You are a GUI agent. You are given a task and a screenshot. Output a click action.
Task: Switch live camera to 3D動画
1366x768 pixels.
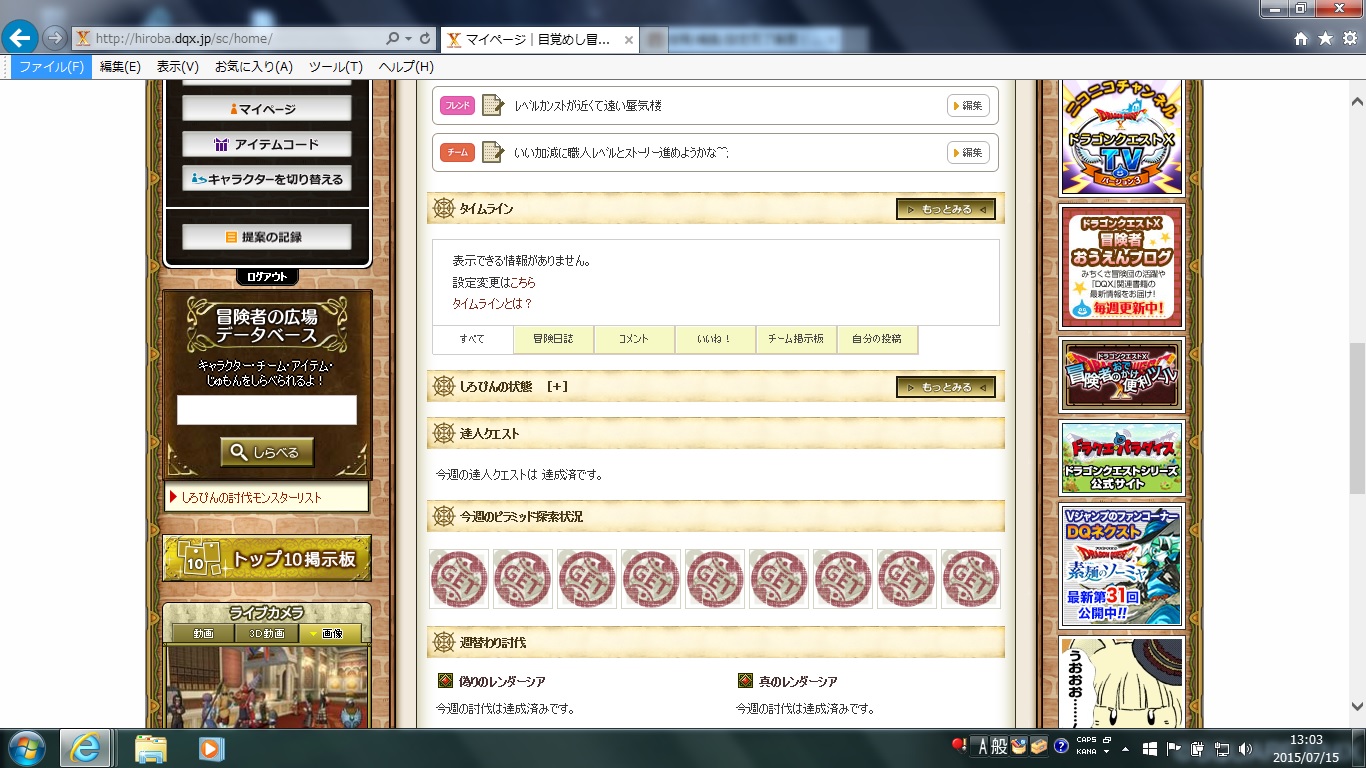[267, 634]
